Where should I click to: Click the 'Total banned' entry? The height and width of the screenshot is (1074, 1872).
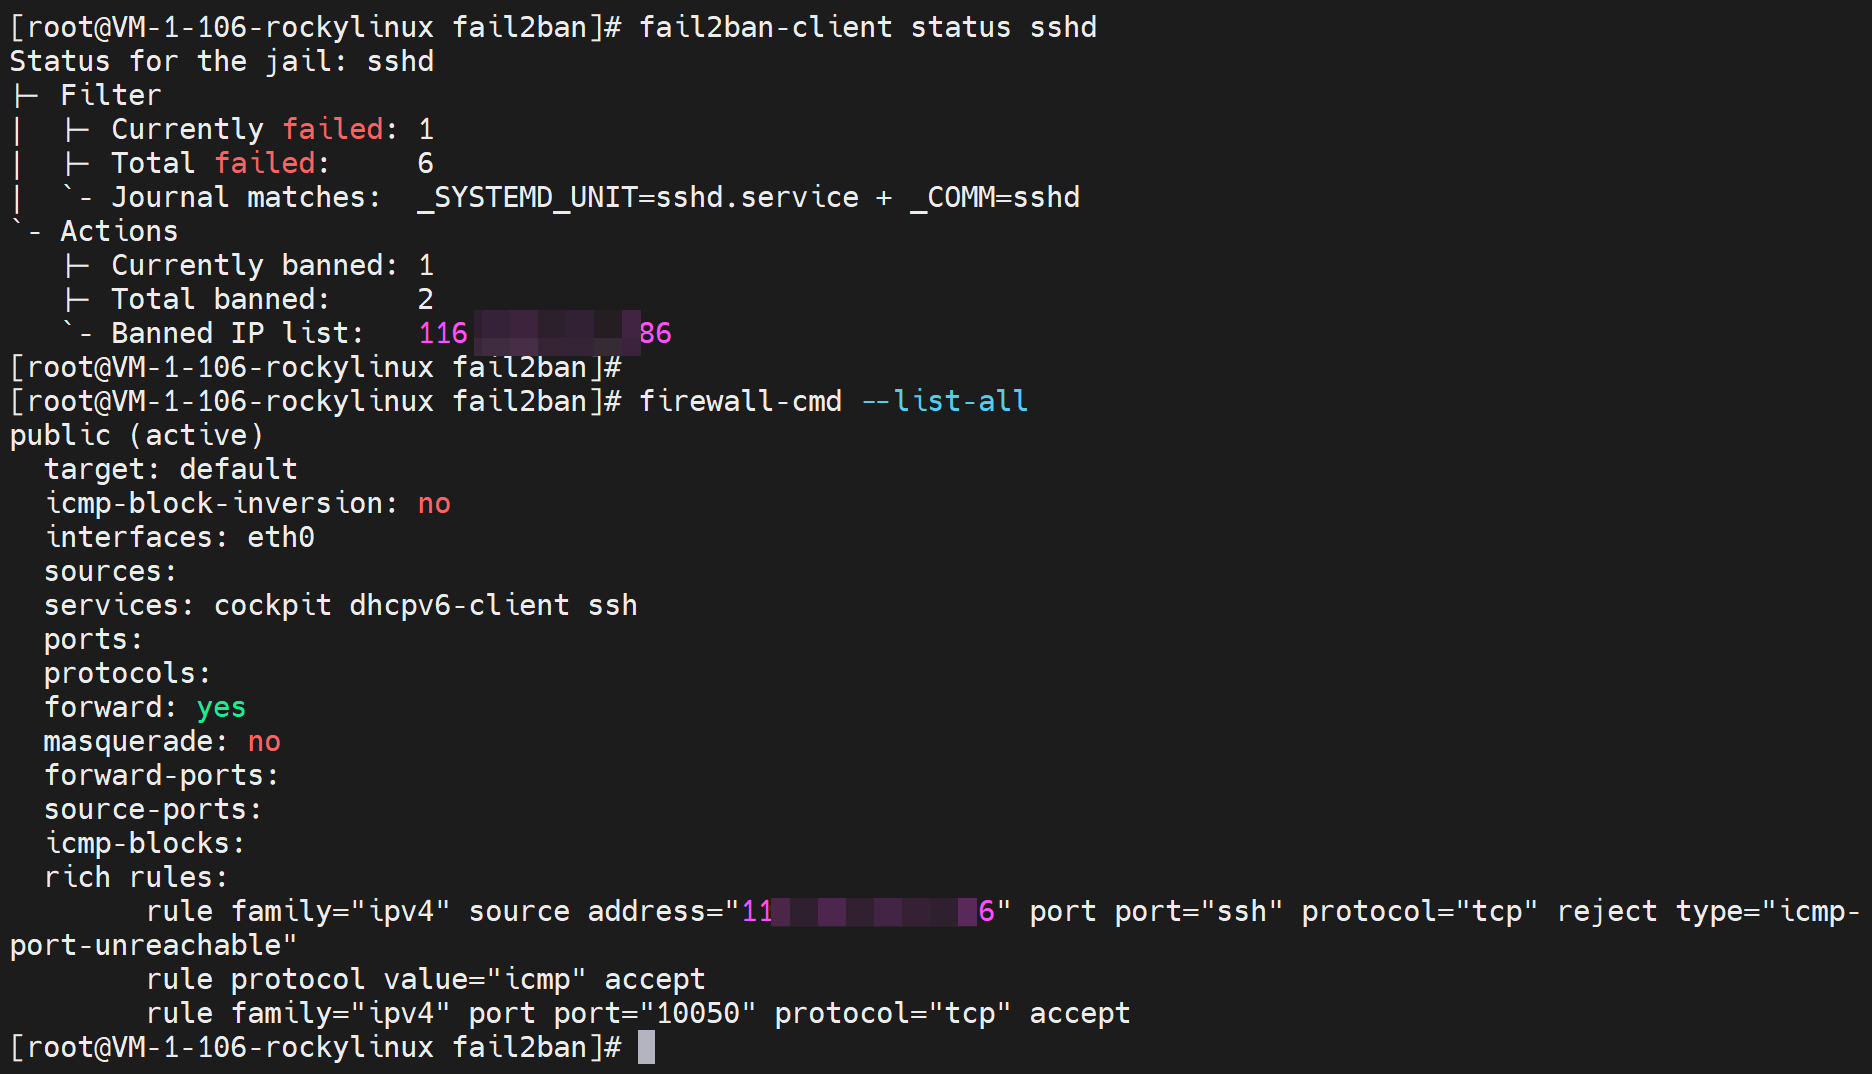coord(220,299)
